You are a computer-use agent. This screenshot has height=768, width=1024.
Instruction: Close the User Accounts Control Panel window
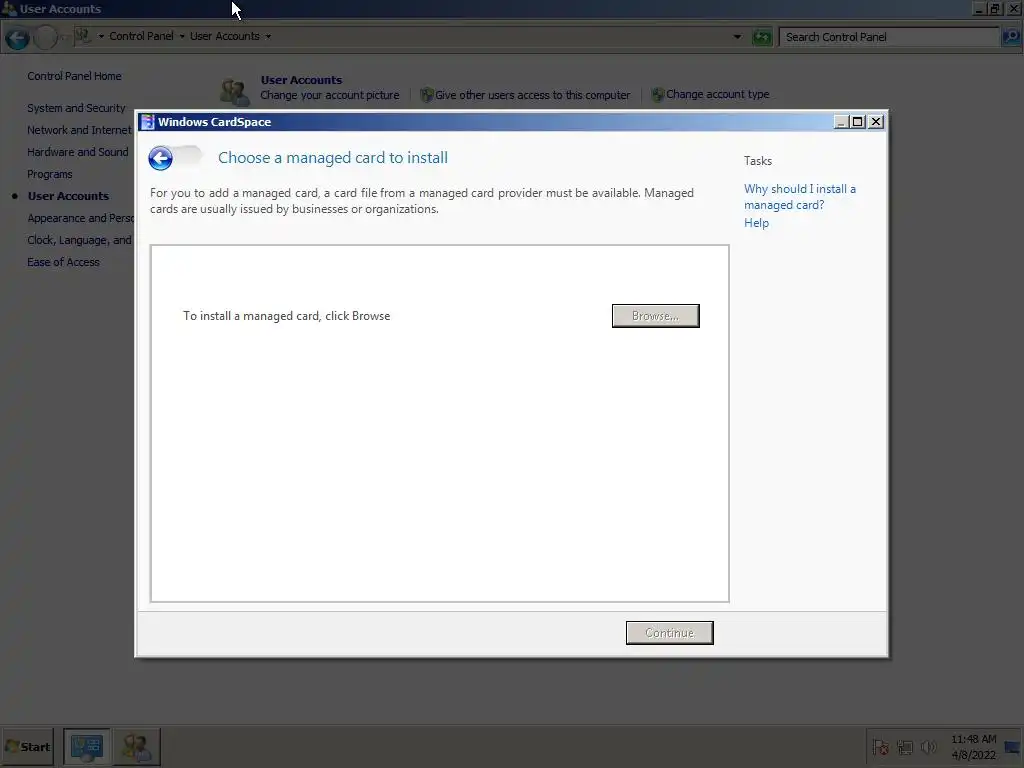(1014, 9)
